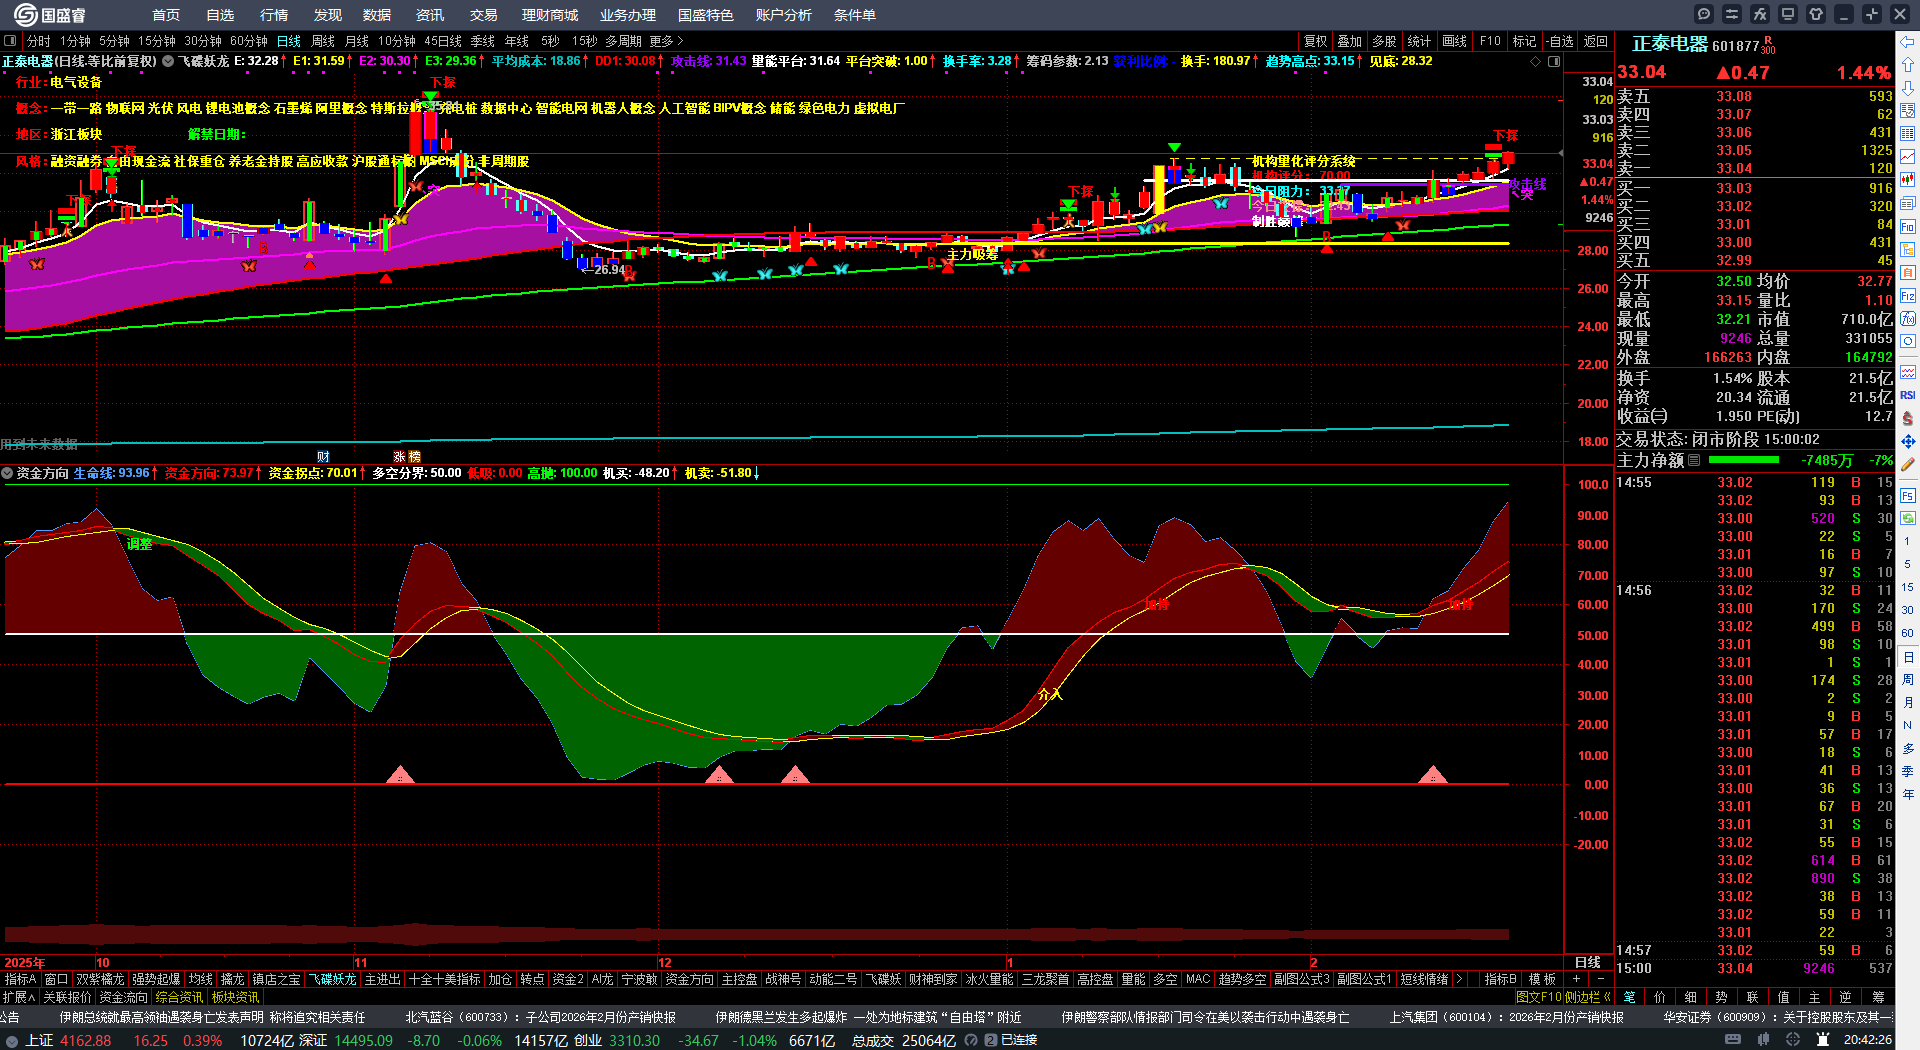Open the message chat bubble icon
The width and height of the screenshot is (1920, 1050).
click(x=1704, y=14)
